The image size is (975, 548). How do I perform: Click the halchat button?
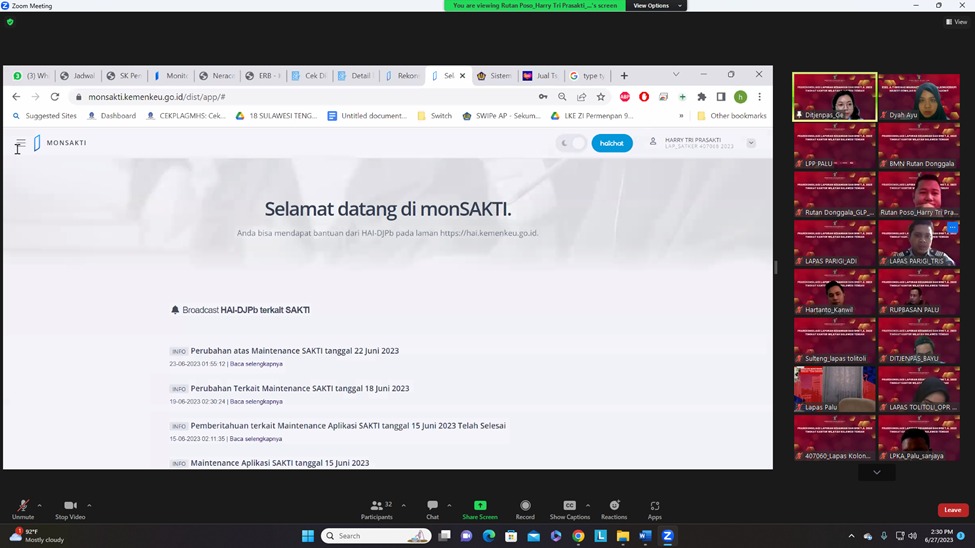point(612,143)
